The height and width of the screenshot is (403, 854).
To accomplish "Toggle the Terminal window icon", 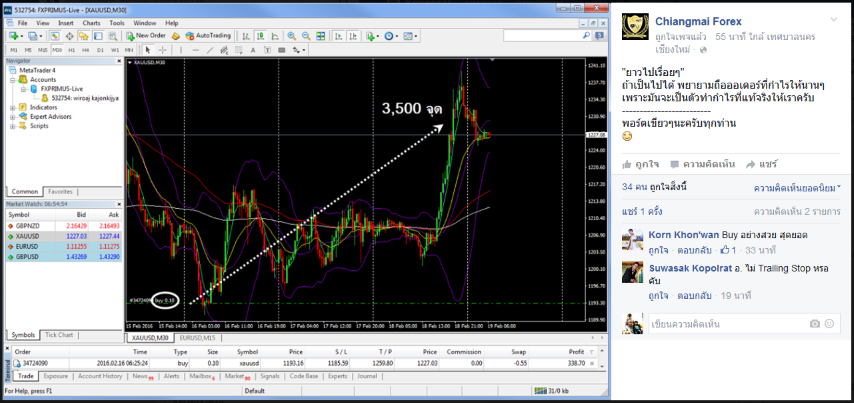I will click(98, 36).
